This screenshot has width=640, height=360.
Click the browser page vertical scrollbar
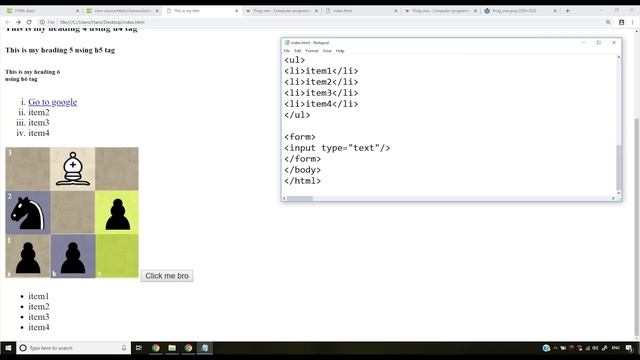pos(637,227)
